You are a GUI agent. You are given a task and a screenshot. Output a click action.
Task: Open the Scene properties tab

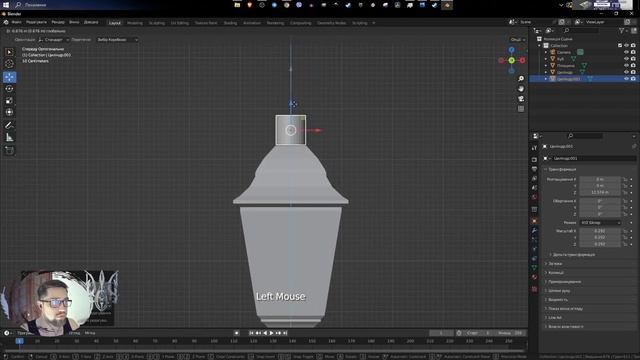click(534, 188)
